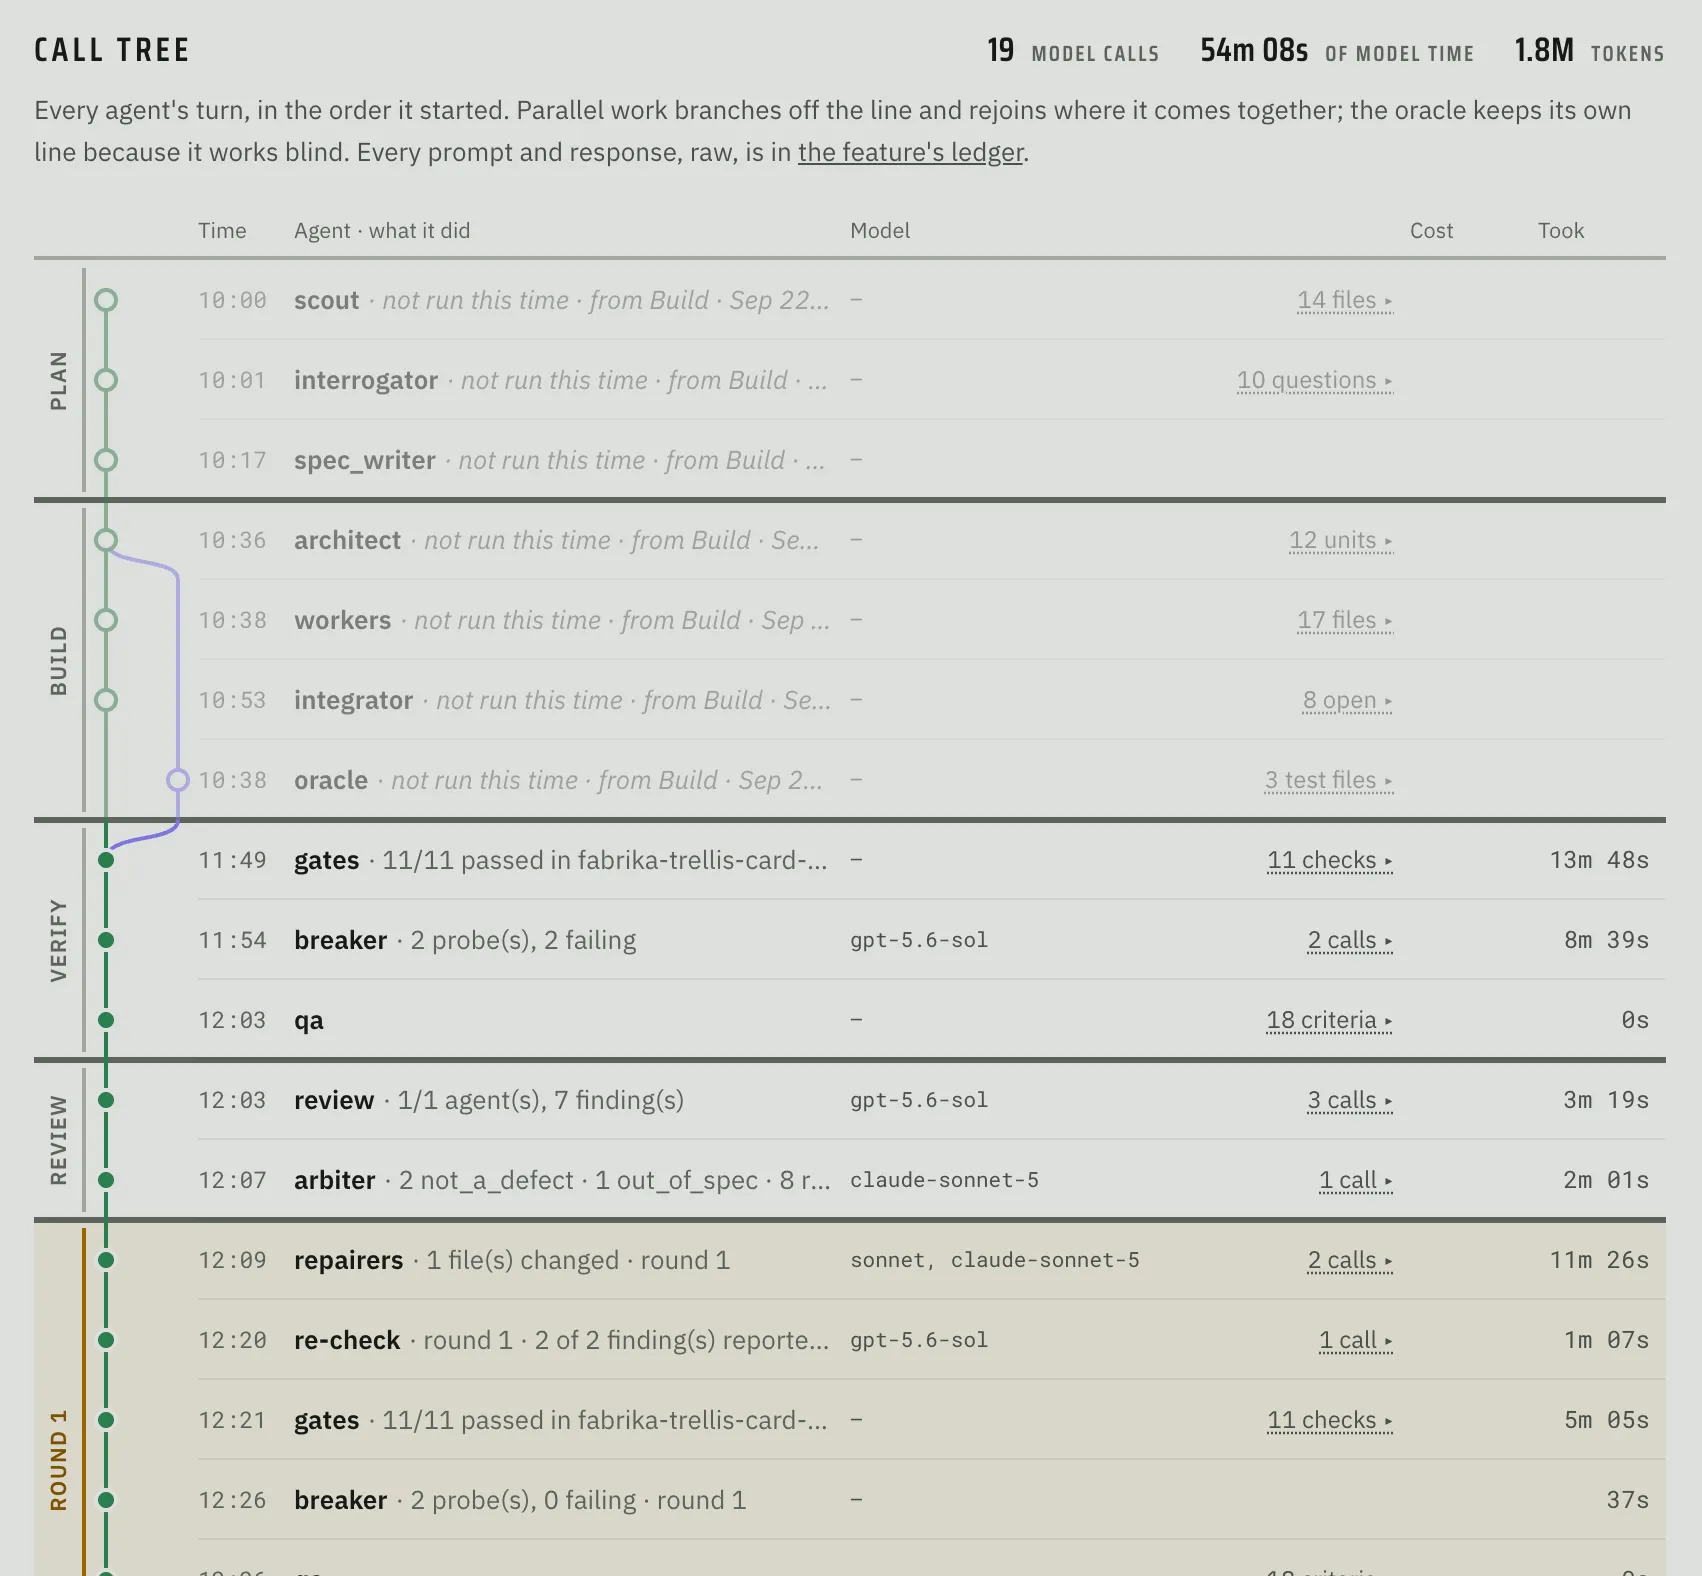Click '11m 26s' duration in repairers row
This screenshot has width=1702, height=1576.
coord(1599,1260)
